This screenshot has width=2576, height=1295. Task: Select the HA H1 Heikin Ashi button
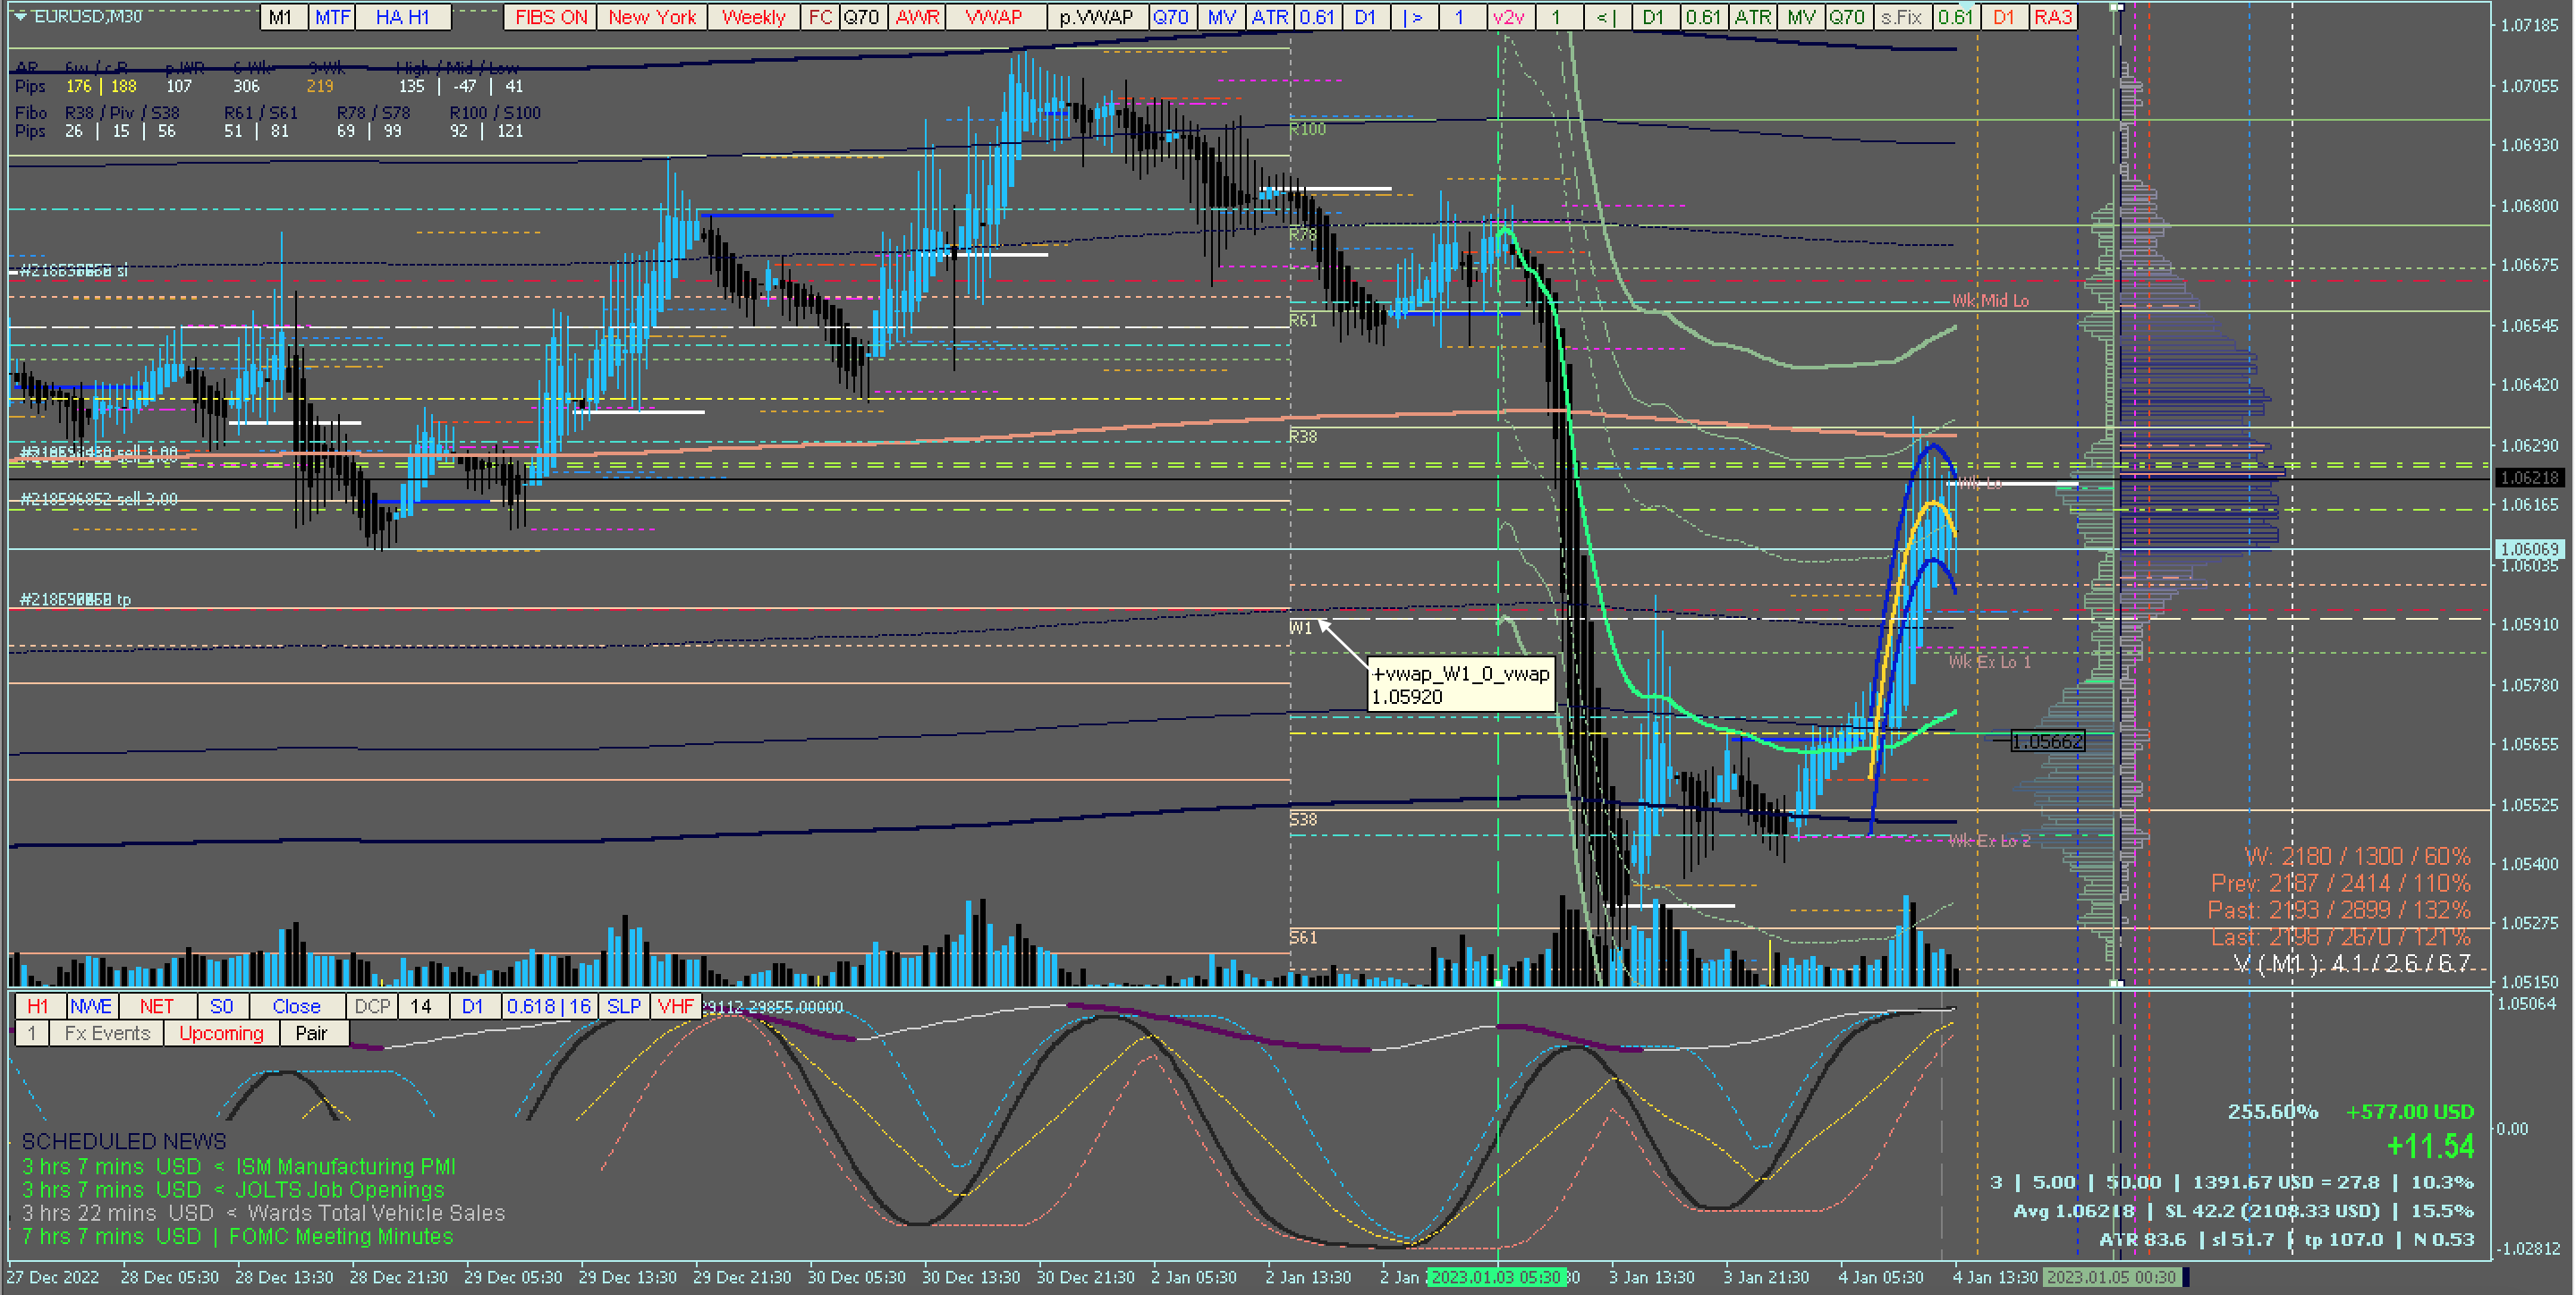point(402,17)
